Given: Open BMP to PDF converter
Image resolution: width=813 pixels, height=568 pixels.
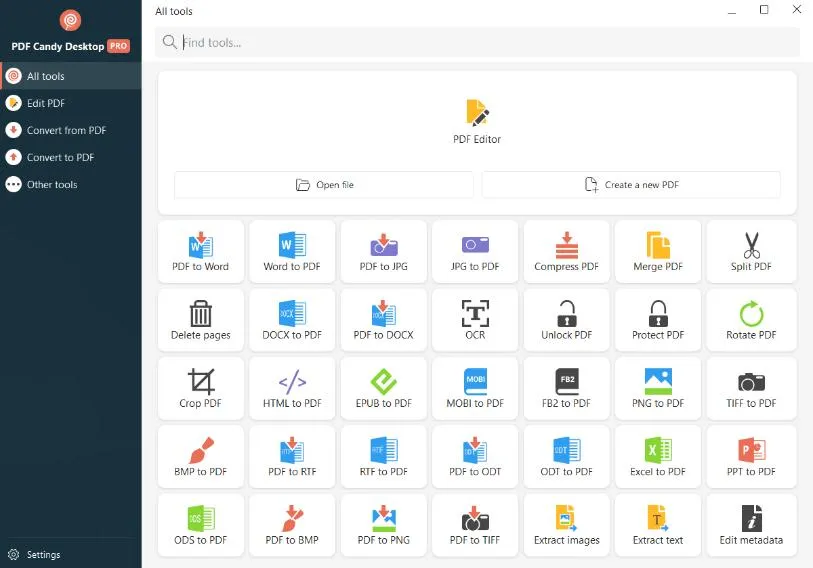Looking at the screenshot, I should point(201,457).
